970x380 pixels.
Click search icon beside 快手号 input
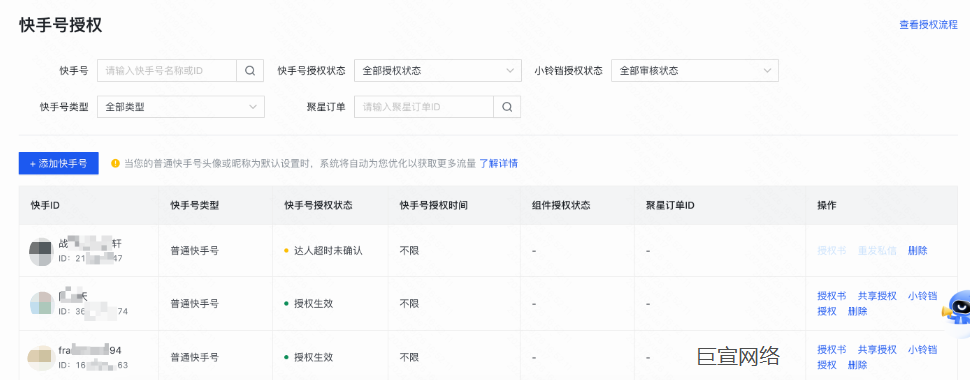tap(250, 71)
